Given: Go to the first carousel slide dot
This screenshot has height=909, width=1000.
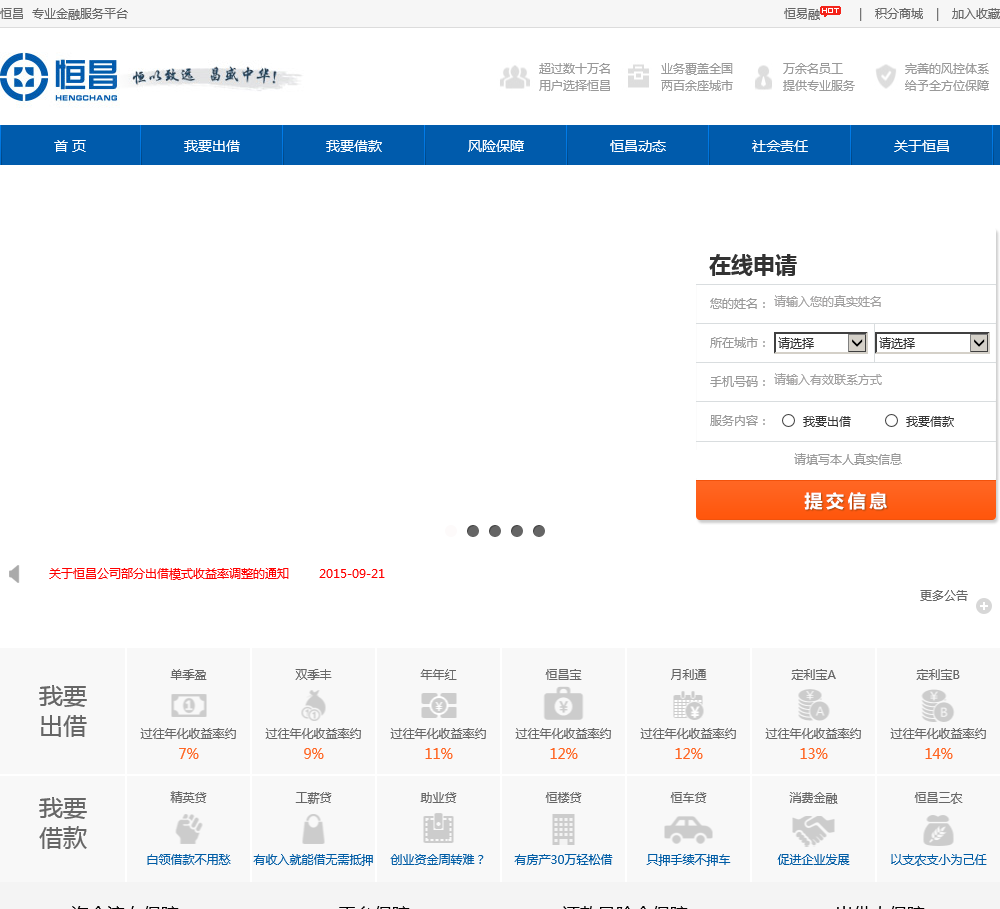Looking at the screenshot, I should pyautogui.click(x=451, y=531).
